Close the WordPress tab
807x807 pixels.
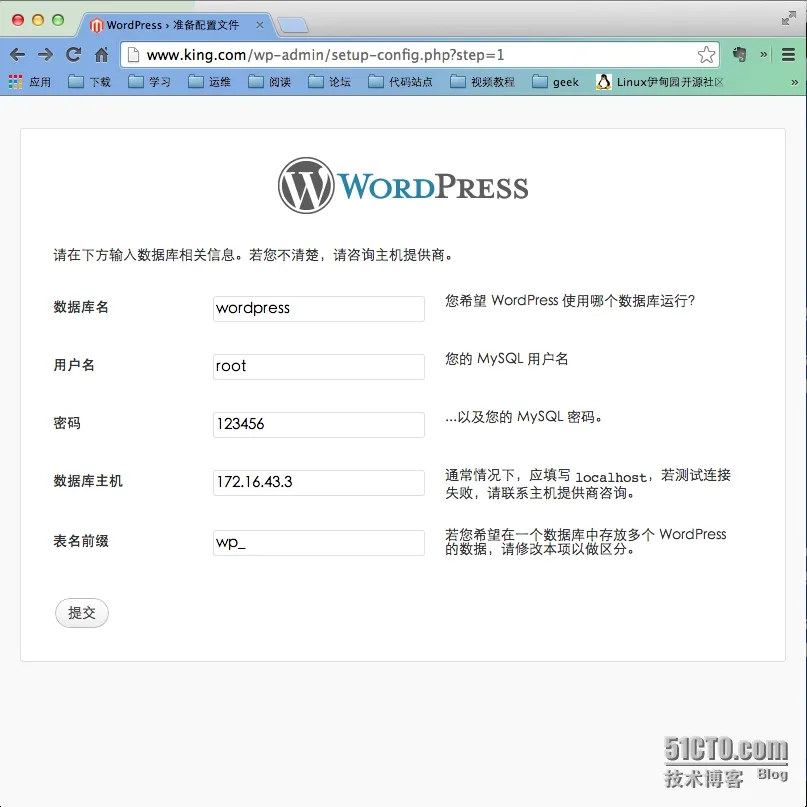260,25
